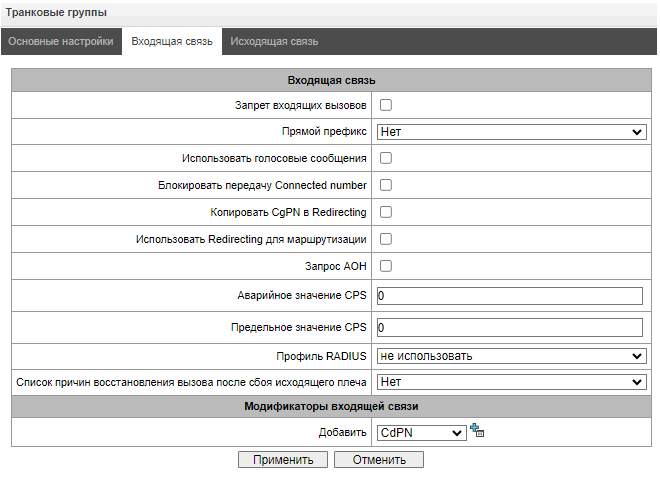Switch to Исходящая связь tab
This screenshot has width=660, height=477.
[274, 42]
